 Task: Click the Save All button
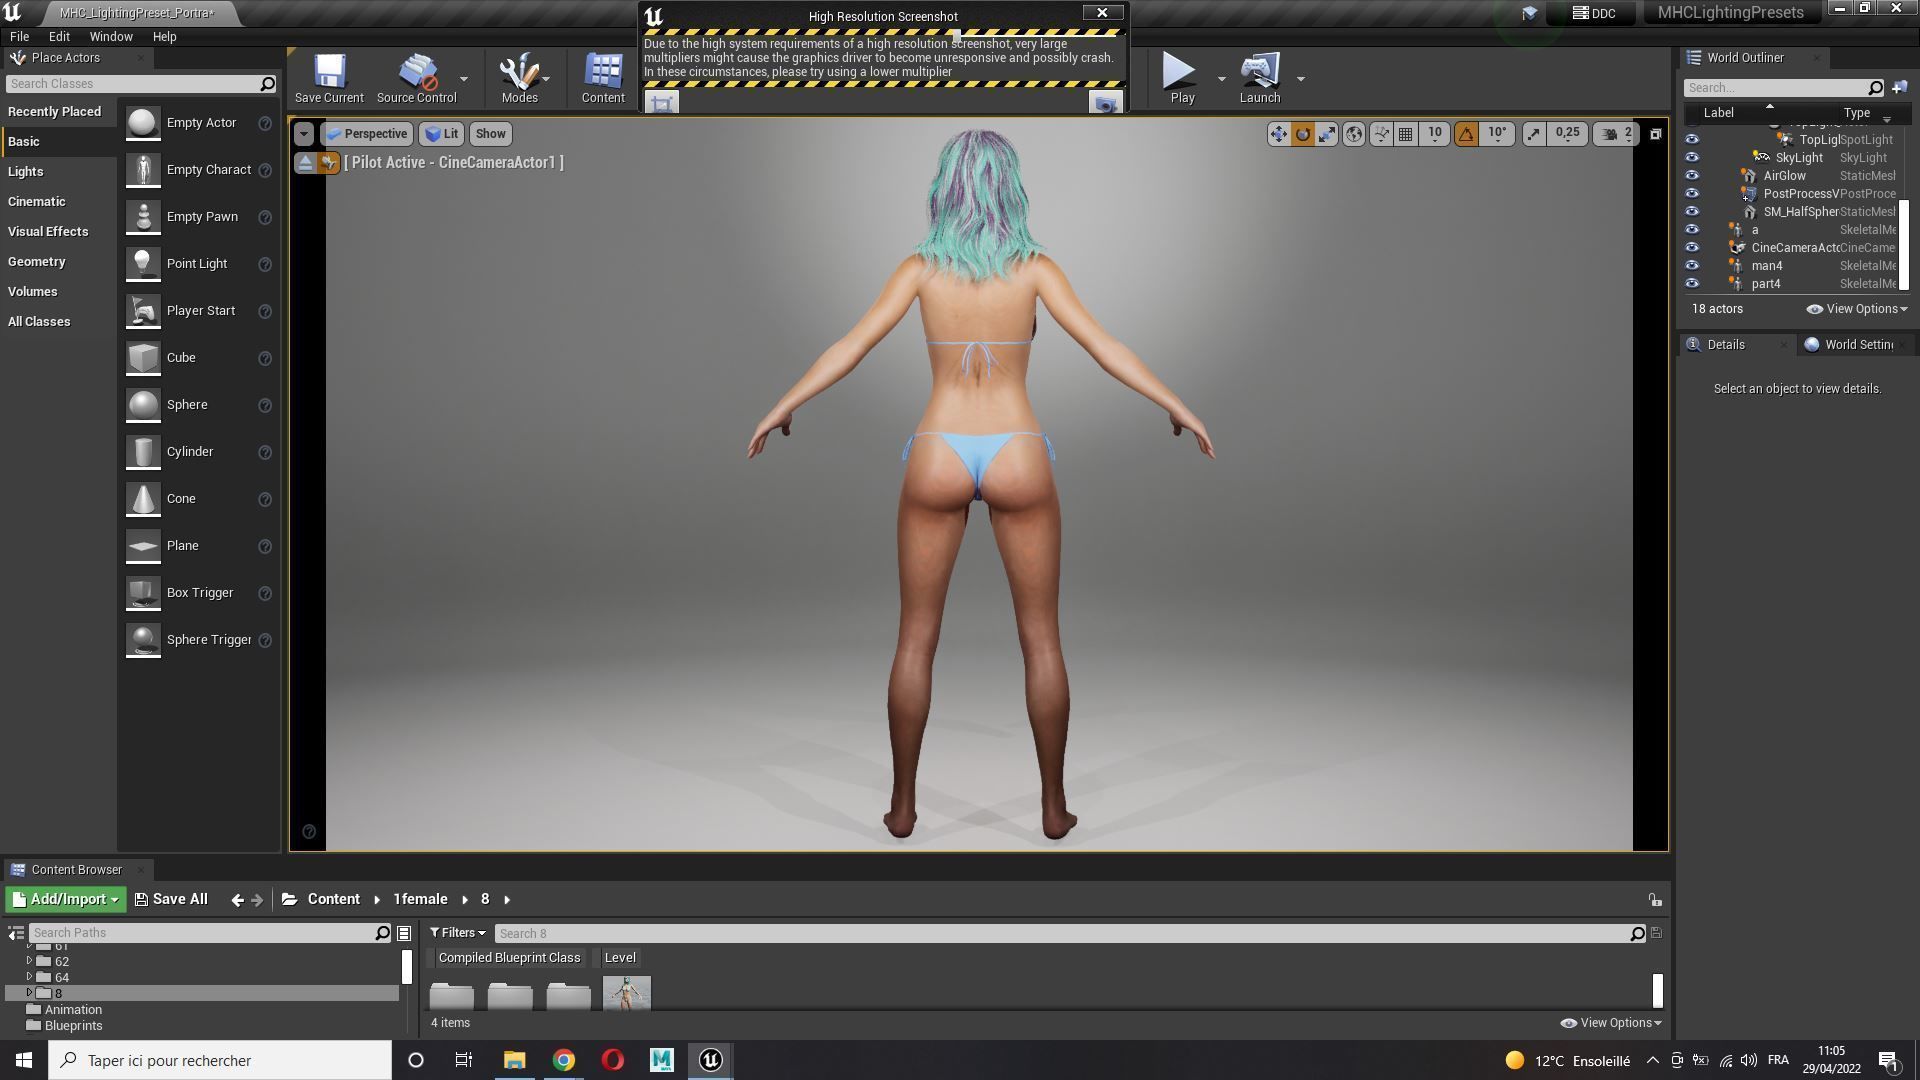tap(171, 899)
